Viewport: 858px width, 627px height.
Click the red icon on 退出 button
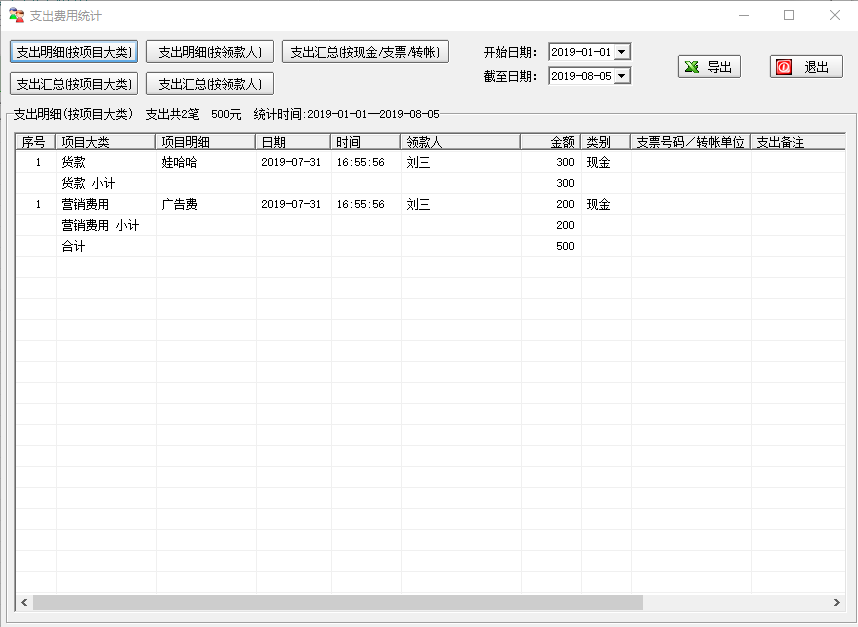(x=784, y=67)
